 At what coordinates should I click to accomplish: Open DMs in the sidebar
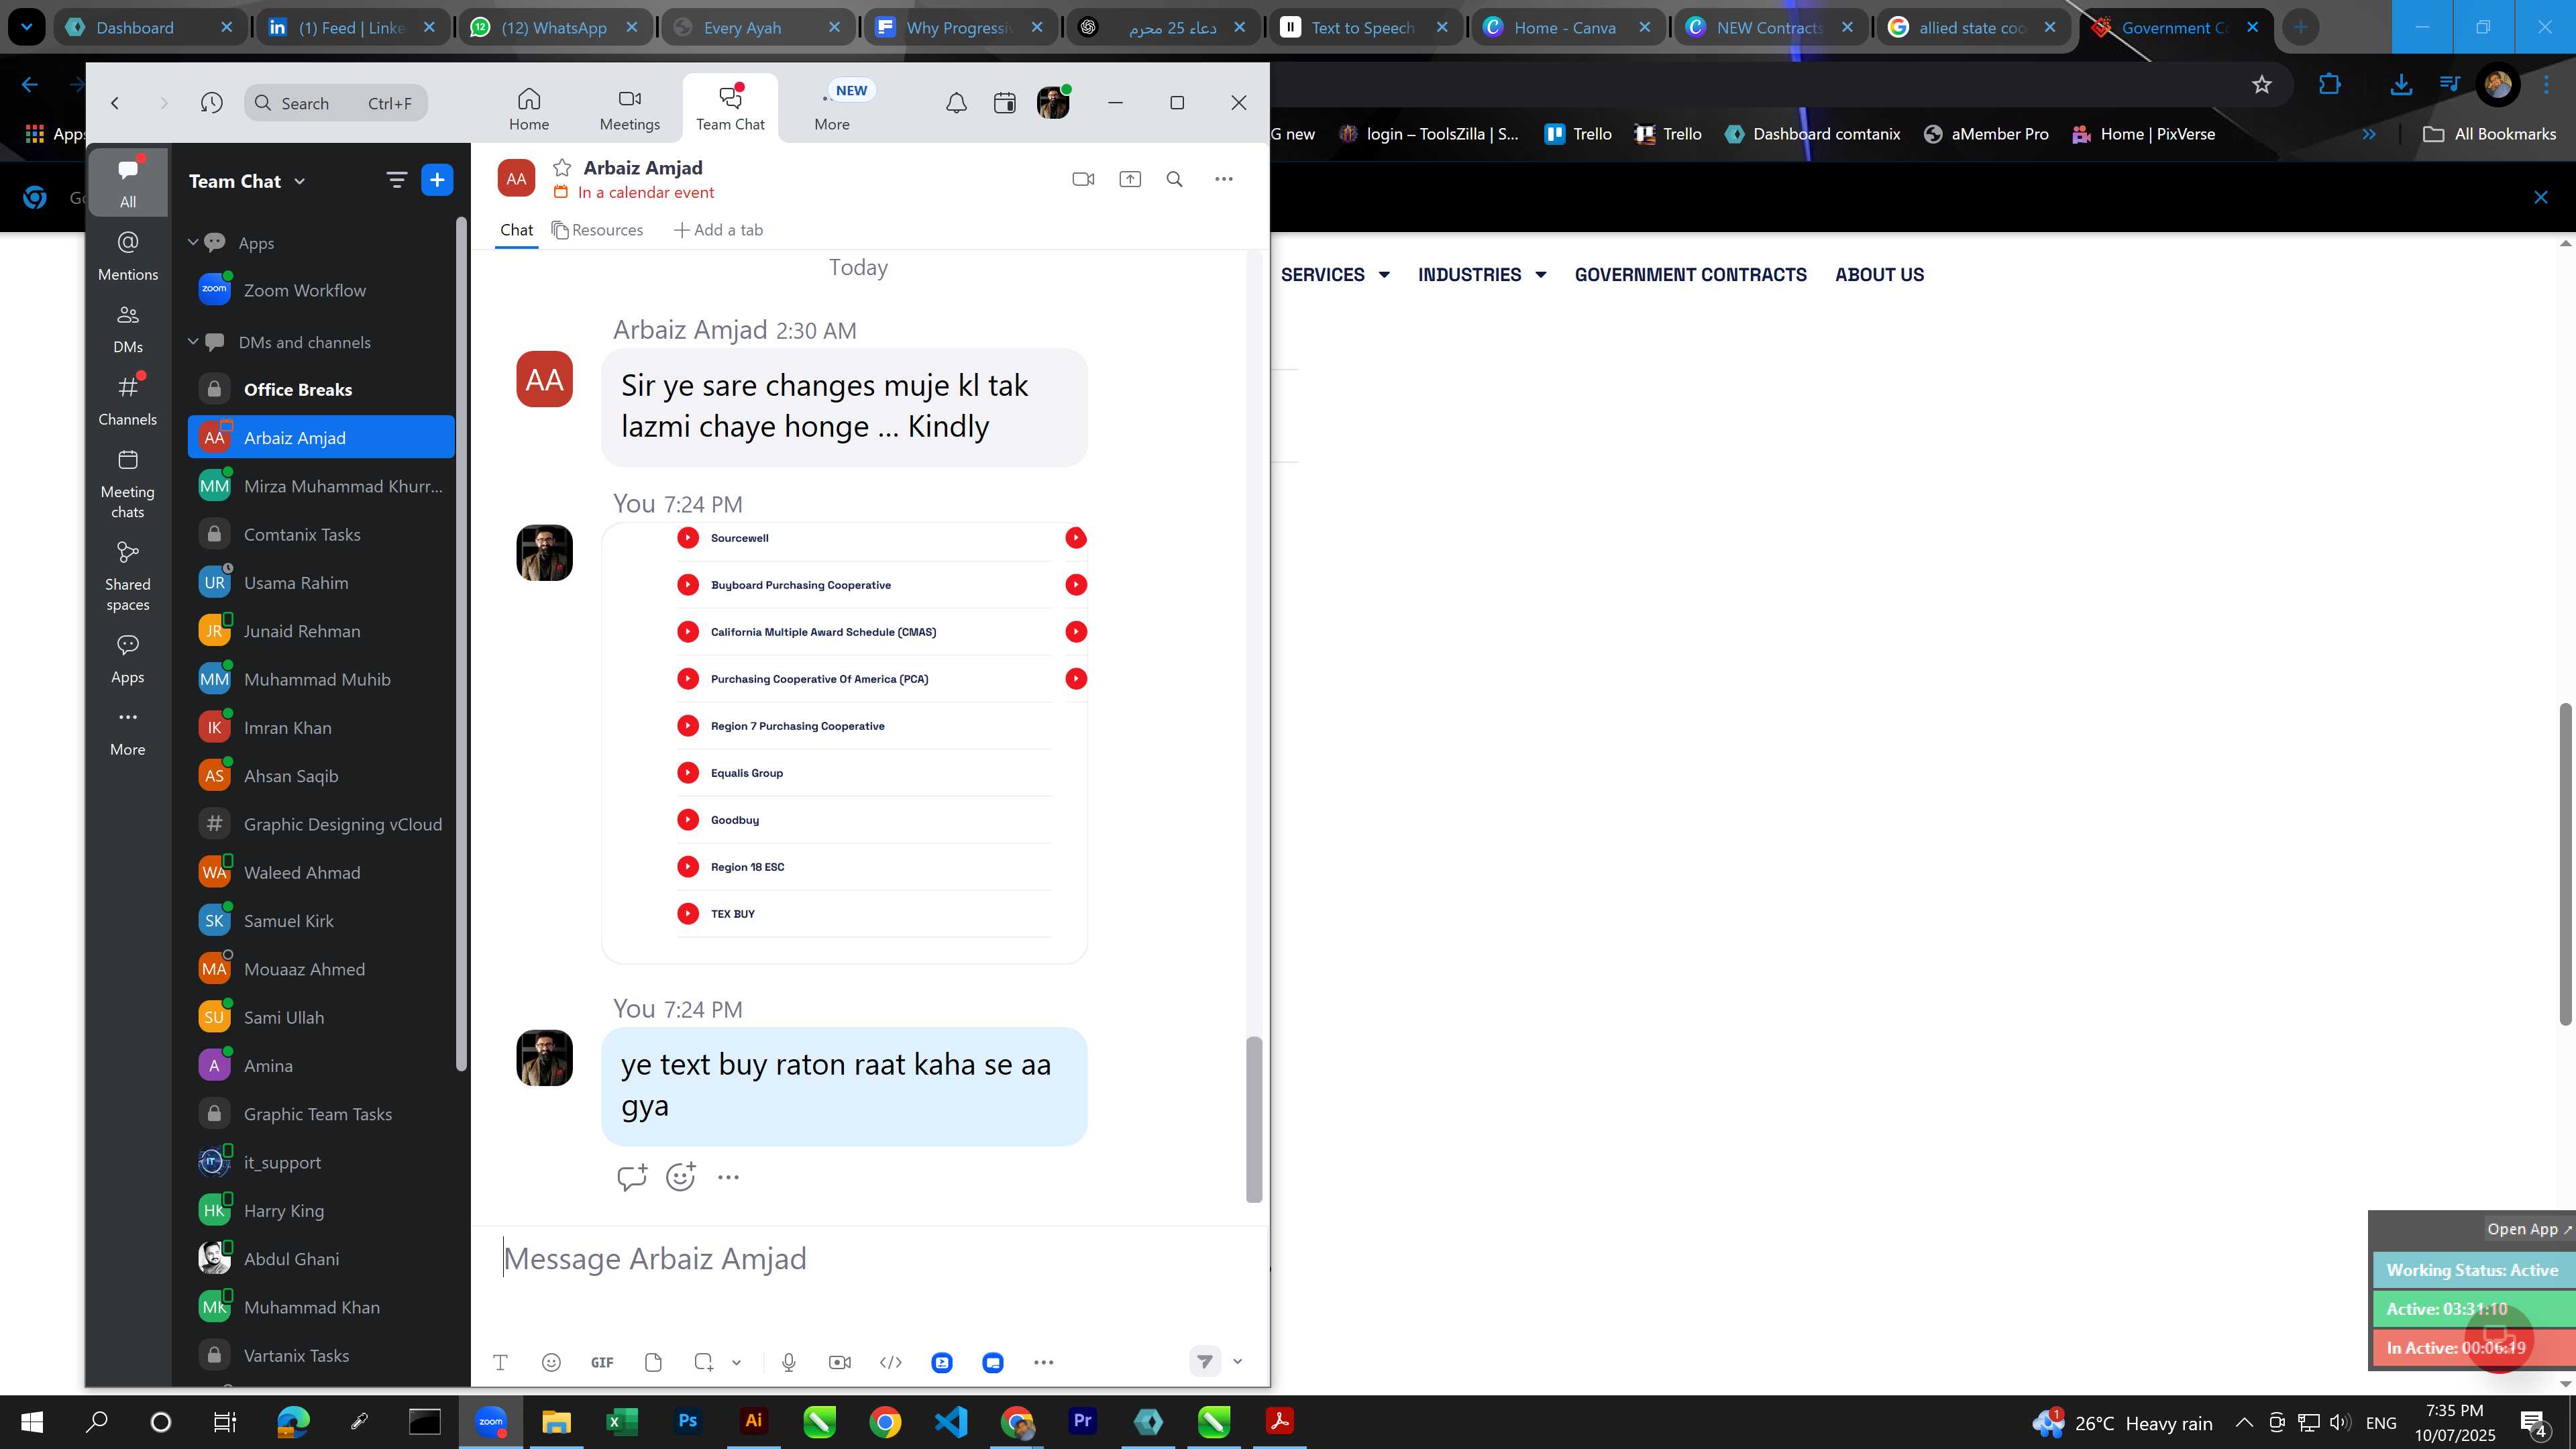tap(128, 329)
